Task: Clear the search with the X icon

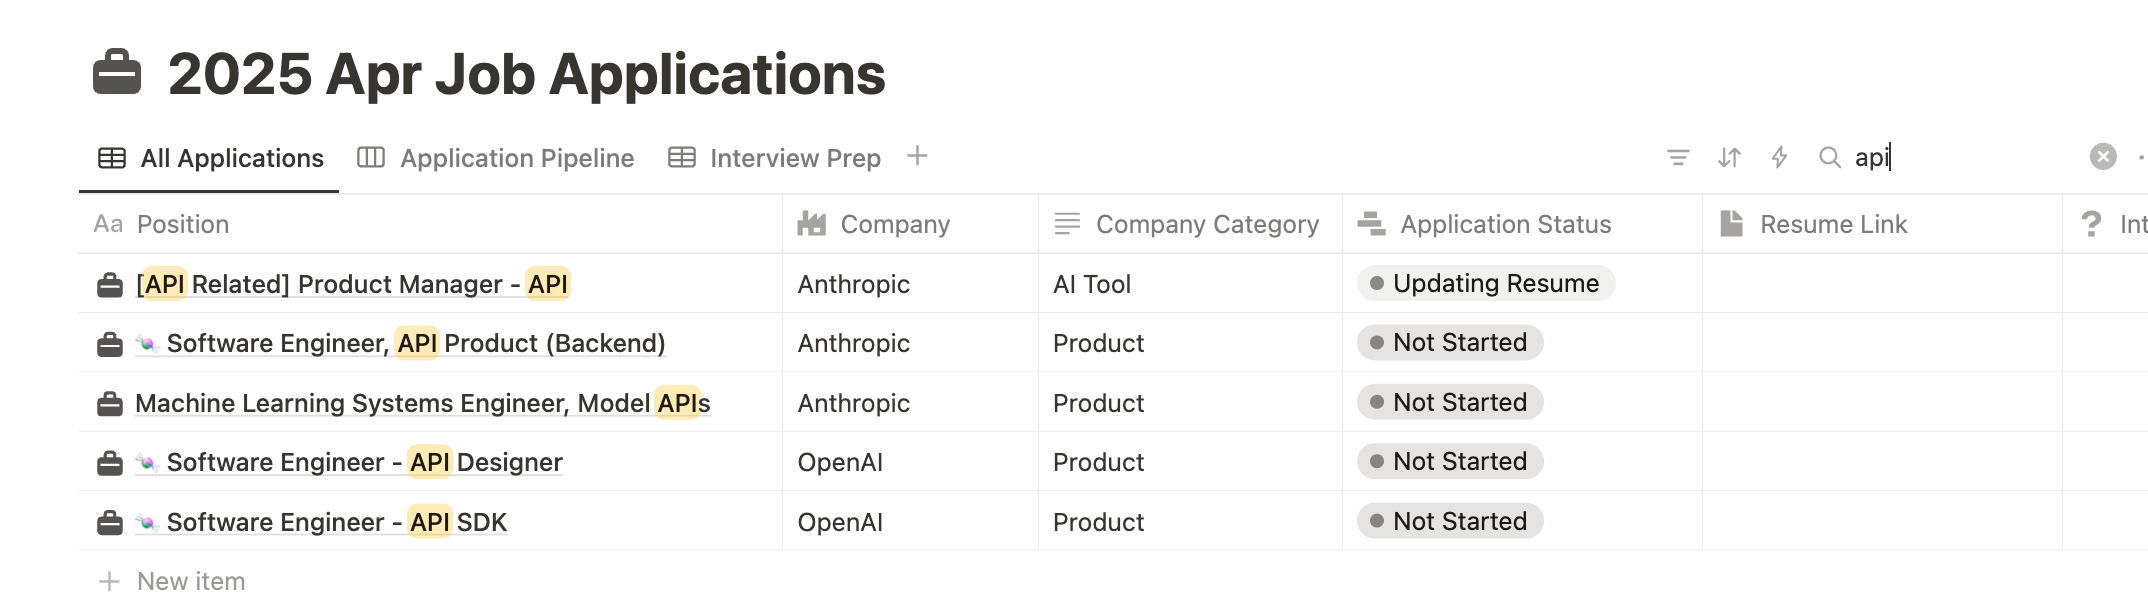Action: point(2103,157)
